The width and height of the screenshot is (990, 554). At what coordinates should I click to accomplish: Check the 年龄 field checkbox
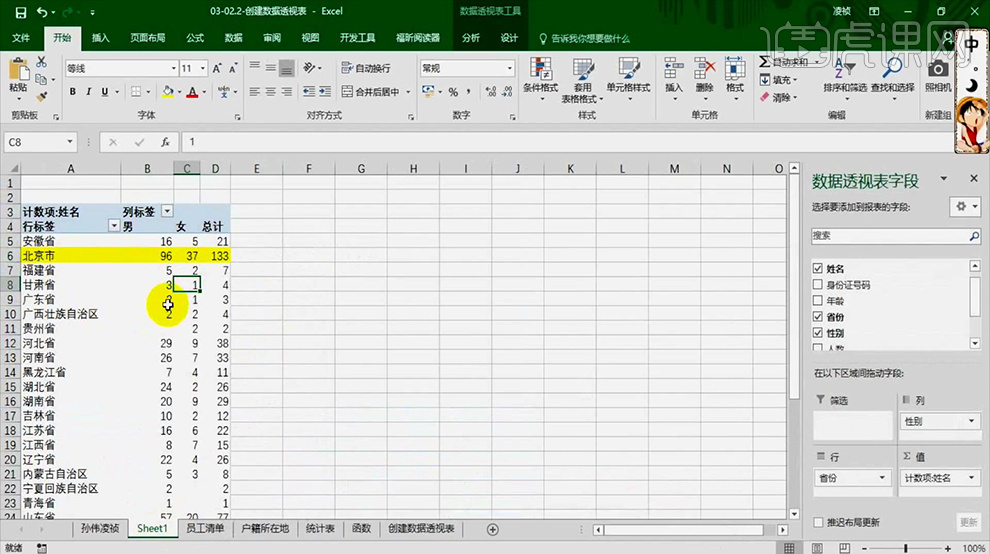pyautogui.click(x=818, y=301)
